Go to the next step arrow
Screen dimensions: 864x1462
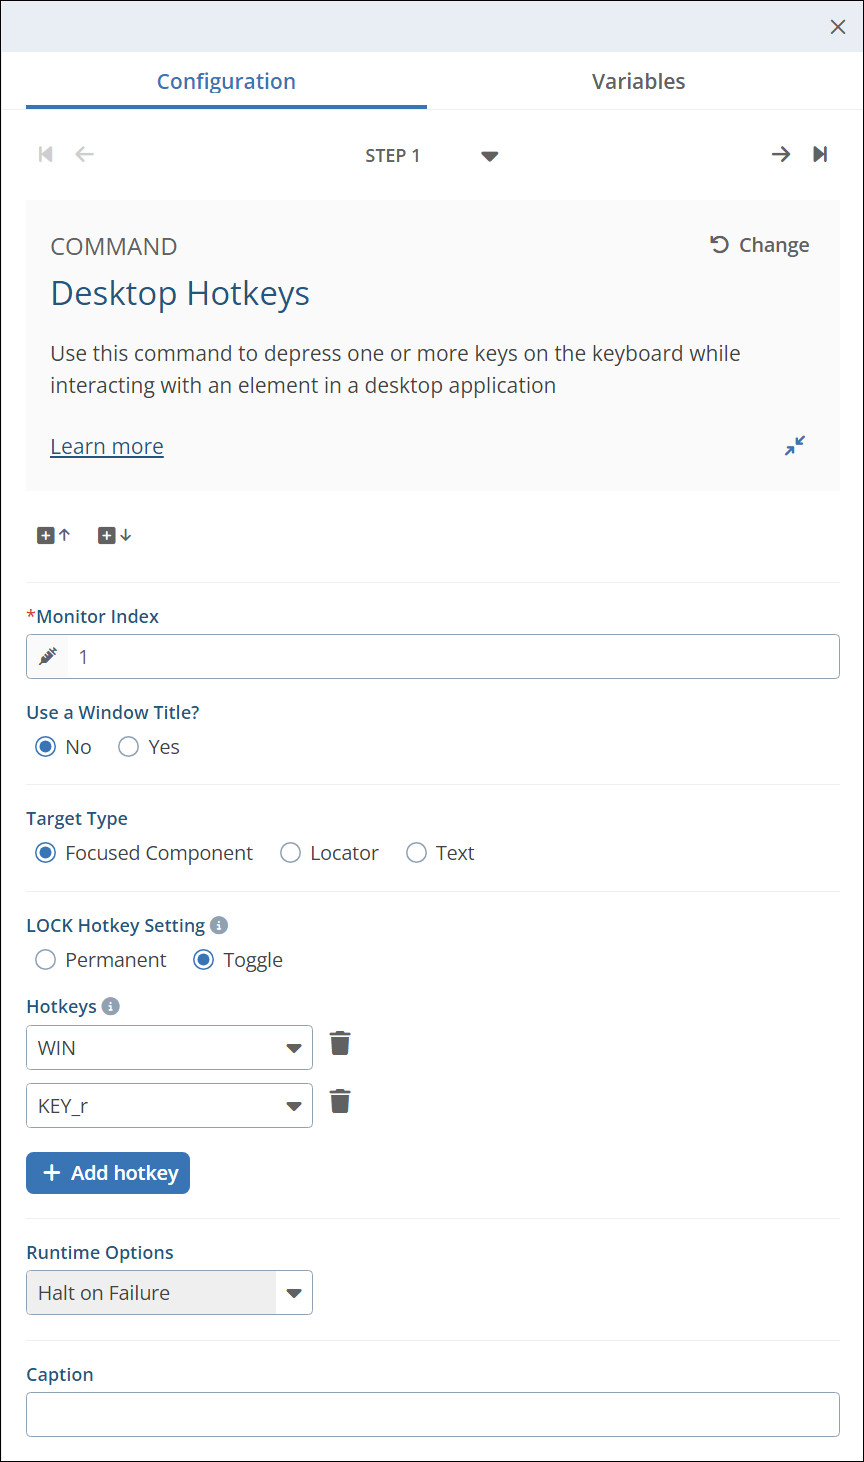pos(781,154)
